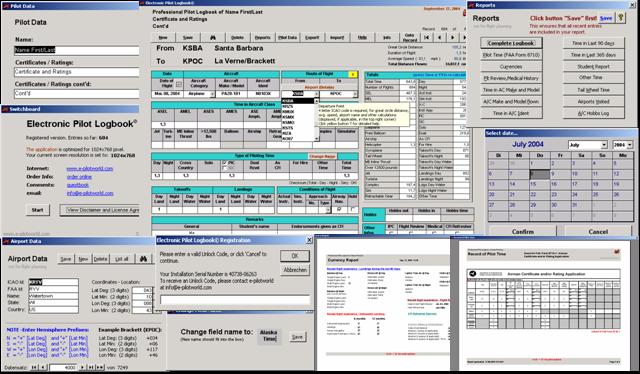Click the Complete Logbook report button
This screenshot has height=374, width=640.
click(x=511, y=43)
